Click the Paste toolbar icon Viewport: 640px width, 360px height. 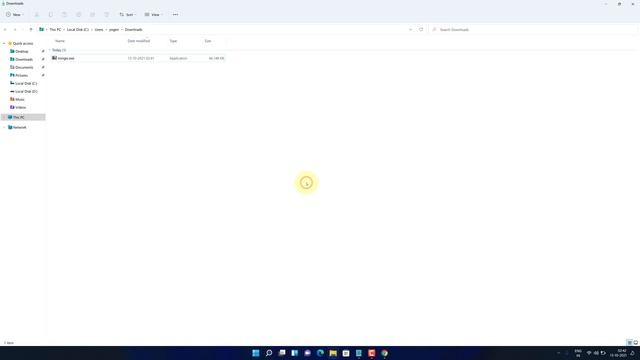64,15
